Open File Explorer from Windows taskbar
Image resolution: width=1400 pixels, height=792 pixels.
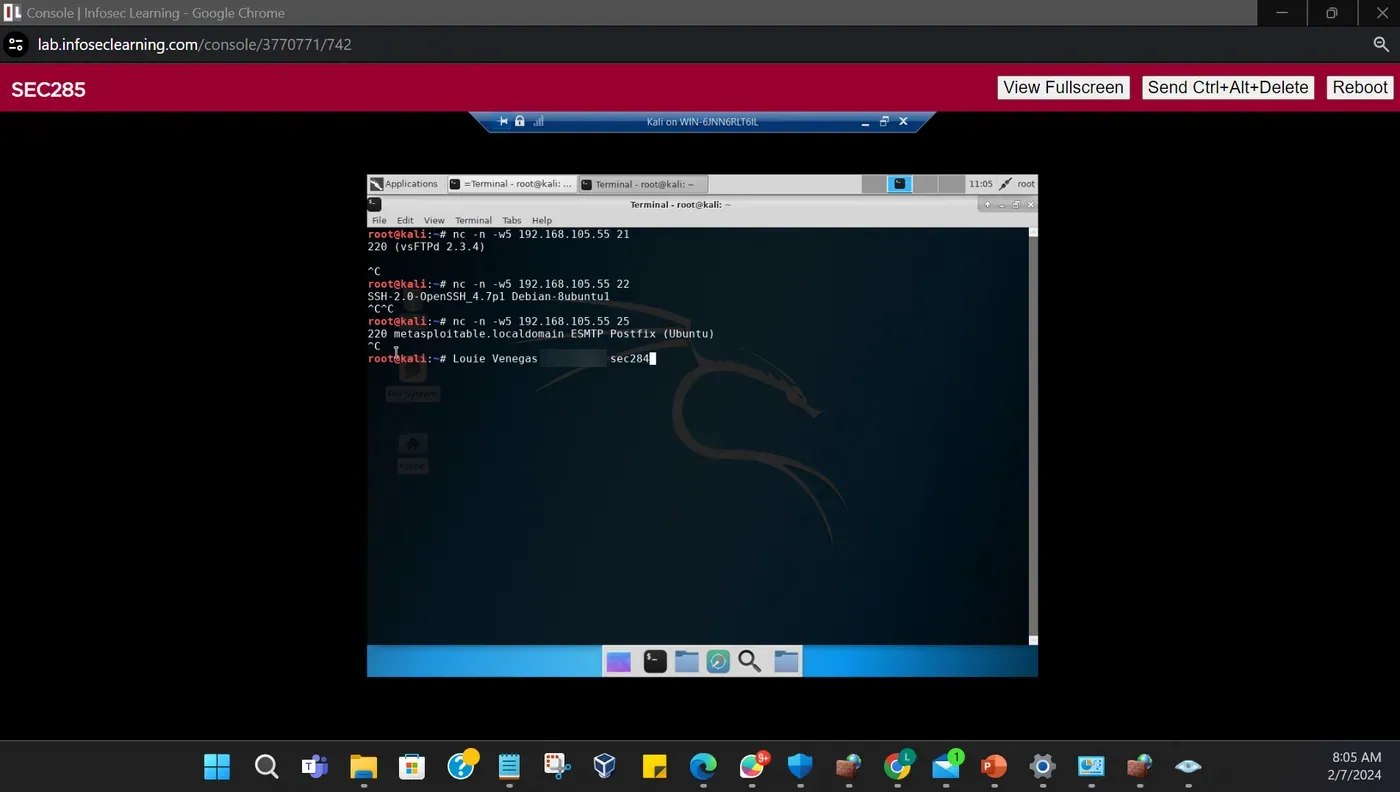pyautogui.click(x=363, y=767)
